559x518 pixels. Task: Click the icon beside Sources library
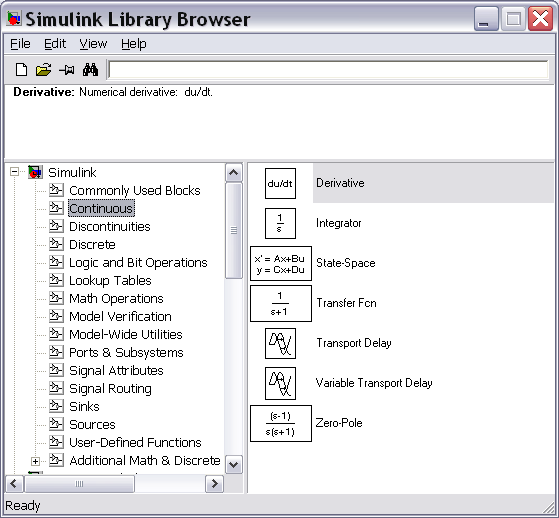tap(56, 424)
